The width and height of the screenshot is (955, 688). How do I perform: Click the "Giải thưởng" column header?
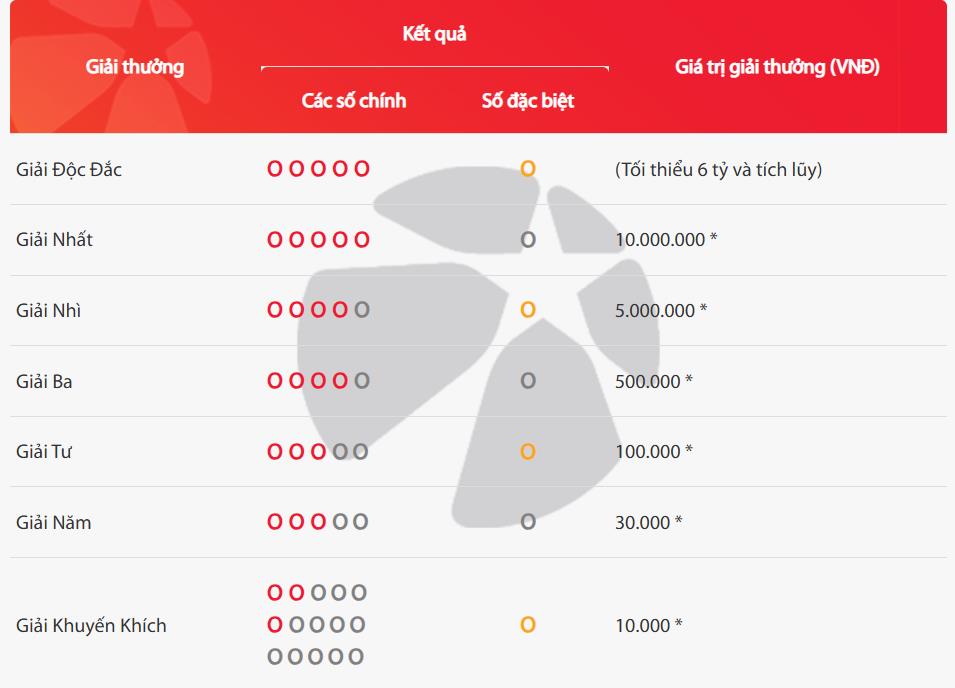(x=135, y=67)
